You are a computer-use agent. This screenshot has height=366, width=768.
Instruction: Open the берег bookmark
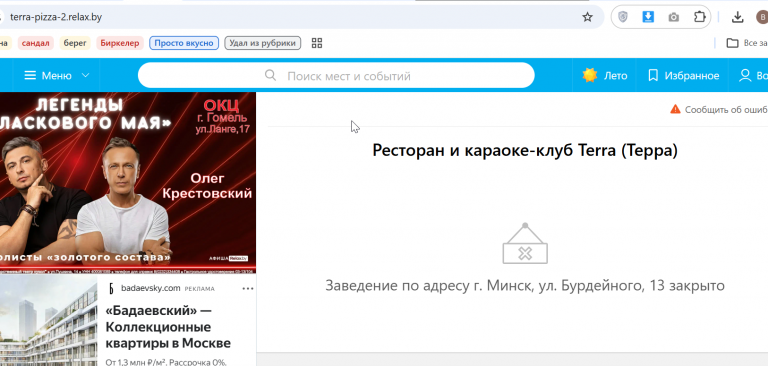[75, 43]
